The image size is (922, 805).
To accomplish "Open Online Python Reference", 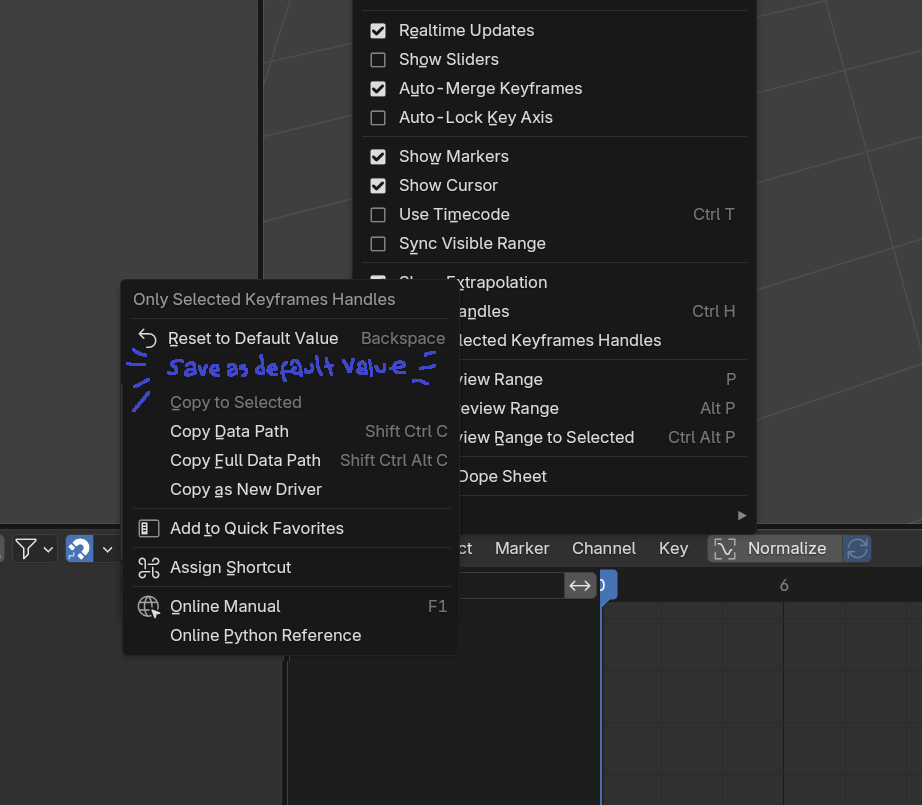I will click(x=292, y=635).
